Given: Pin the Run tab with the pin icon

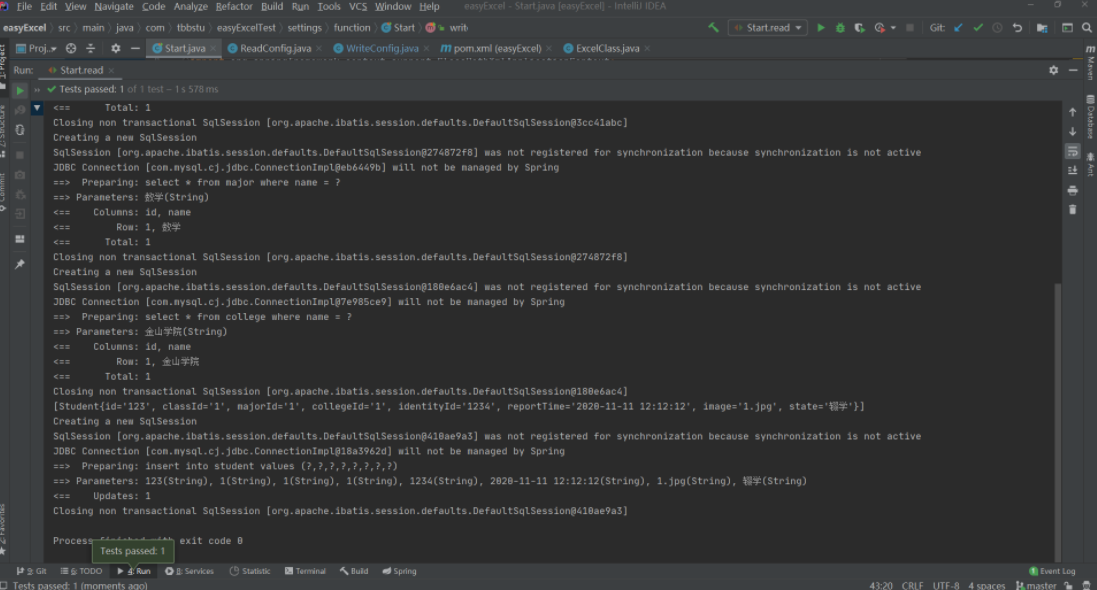Looking at the screenshot, I should point(20,264).
